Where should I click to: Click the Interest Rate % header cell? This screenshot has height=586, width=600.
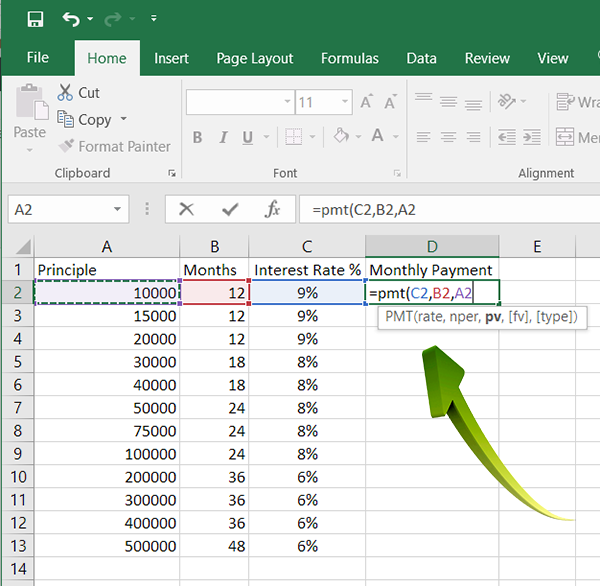pos(307,270)
